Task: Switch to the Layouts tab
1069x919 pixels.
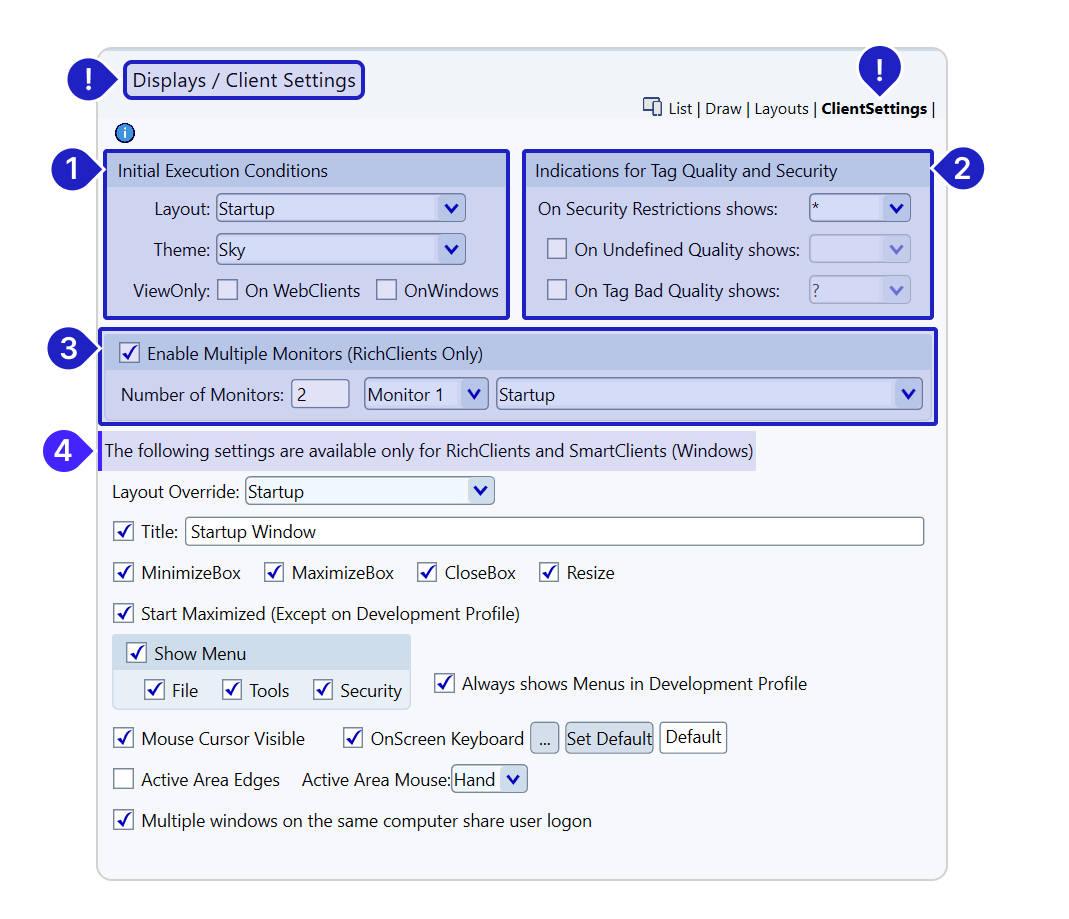Action: pyautogui.click(x=781, y=109)
